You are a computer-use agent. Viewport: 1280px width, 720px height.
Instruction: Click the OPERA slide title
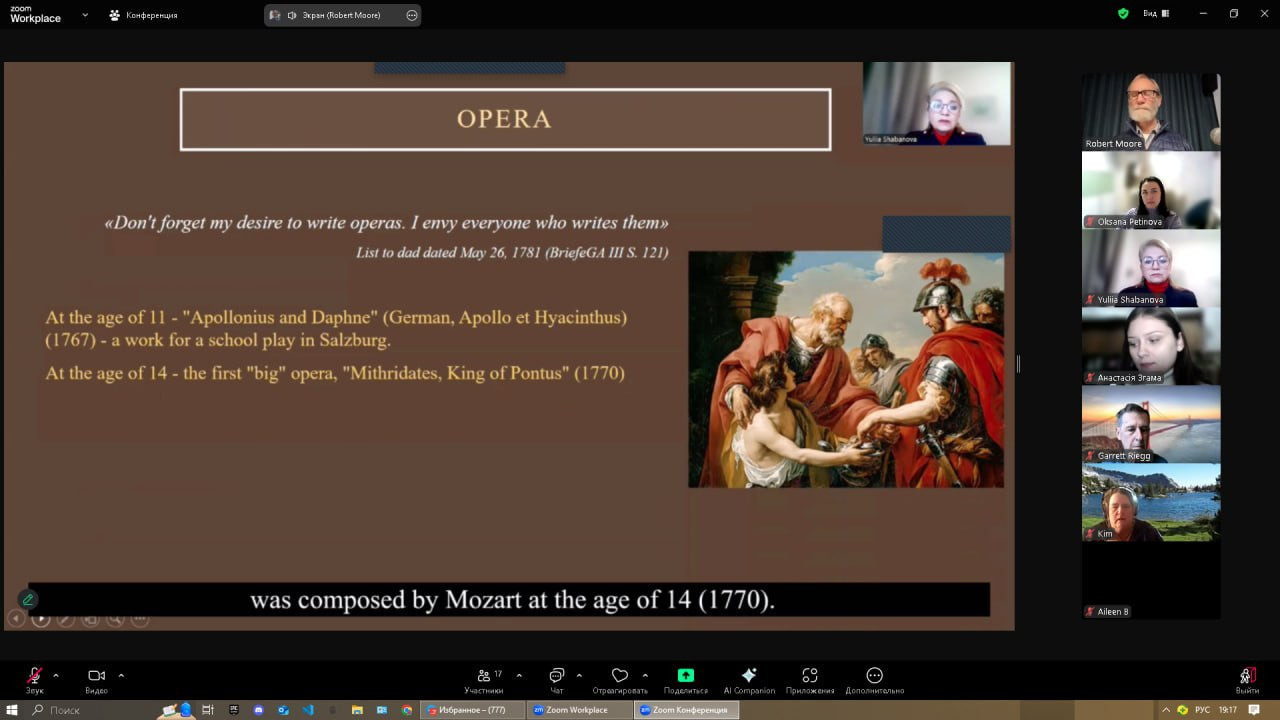(x=504, y=119)
